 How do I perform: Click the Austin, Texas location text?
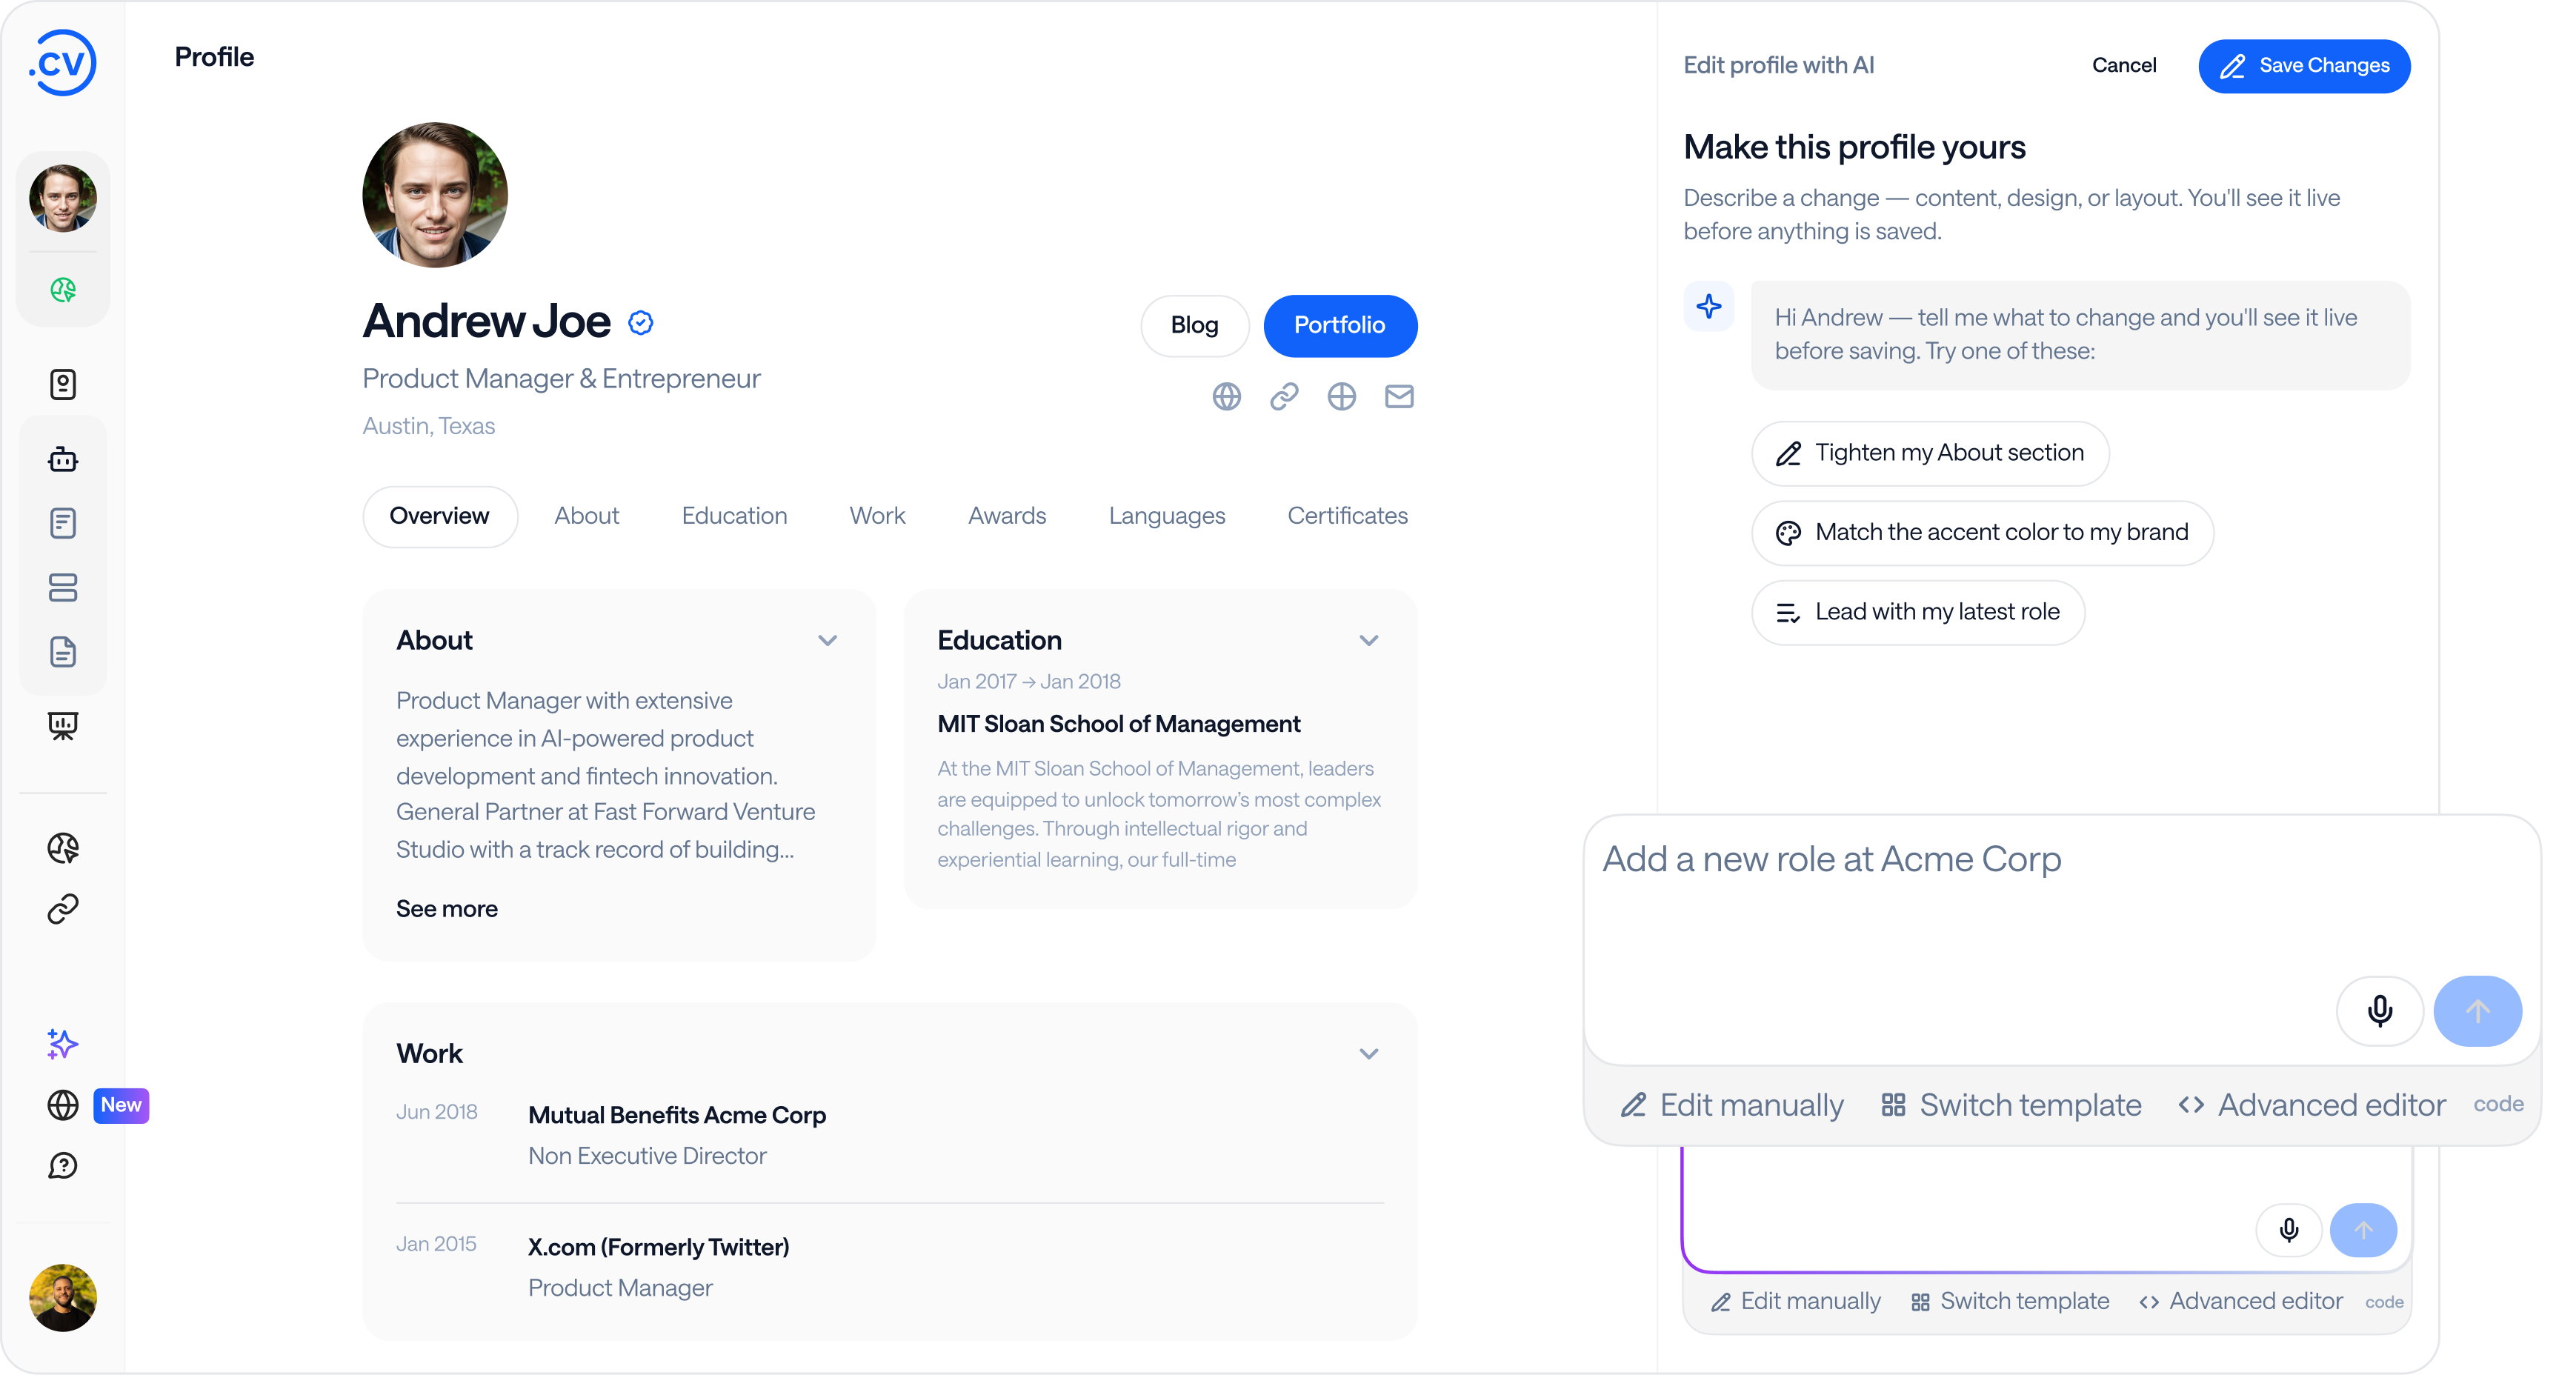tap(429, 426)
